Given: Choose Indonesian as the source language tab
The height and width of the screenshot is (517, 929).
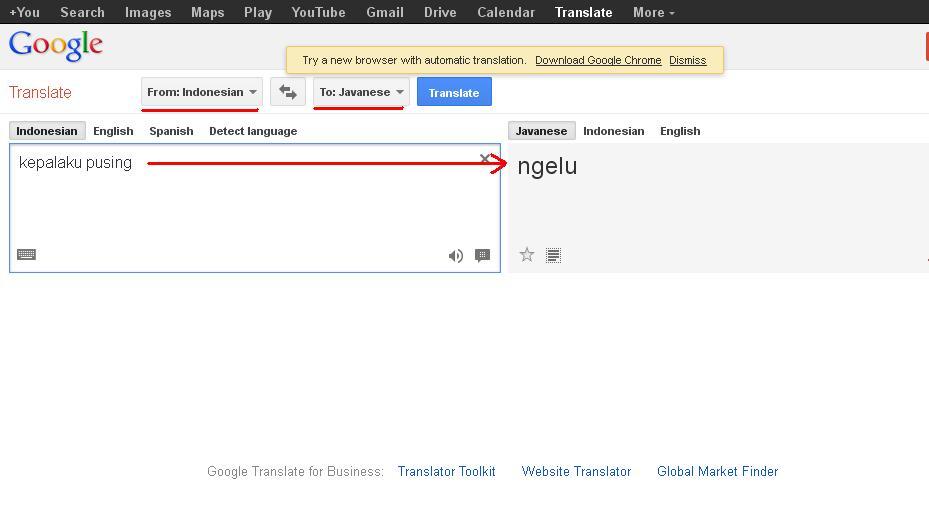Looking at the screenshot, I should [x=47, y=131].
